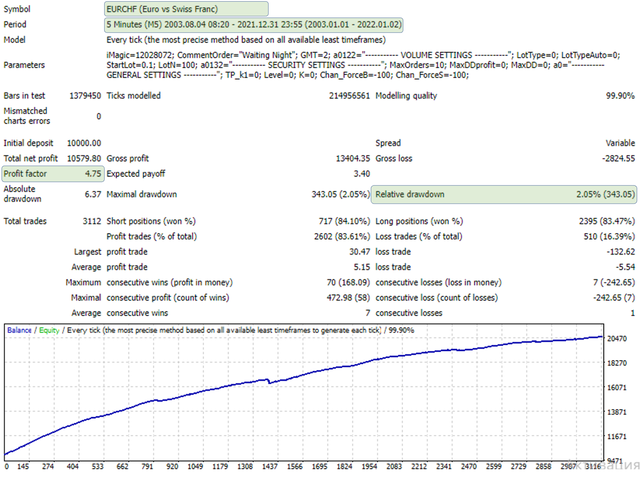
Task: Click the 20470 chart axis label
Action: pyautogui.click(x=617, y=339)
